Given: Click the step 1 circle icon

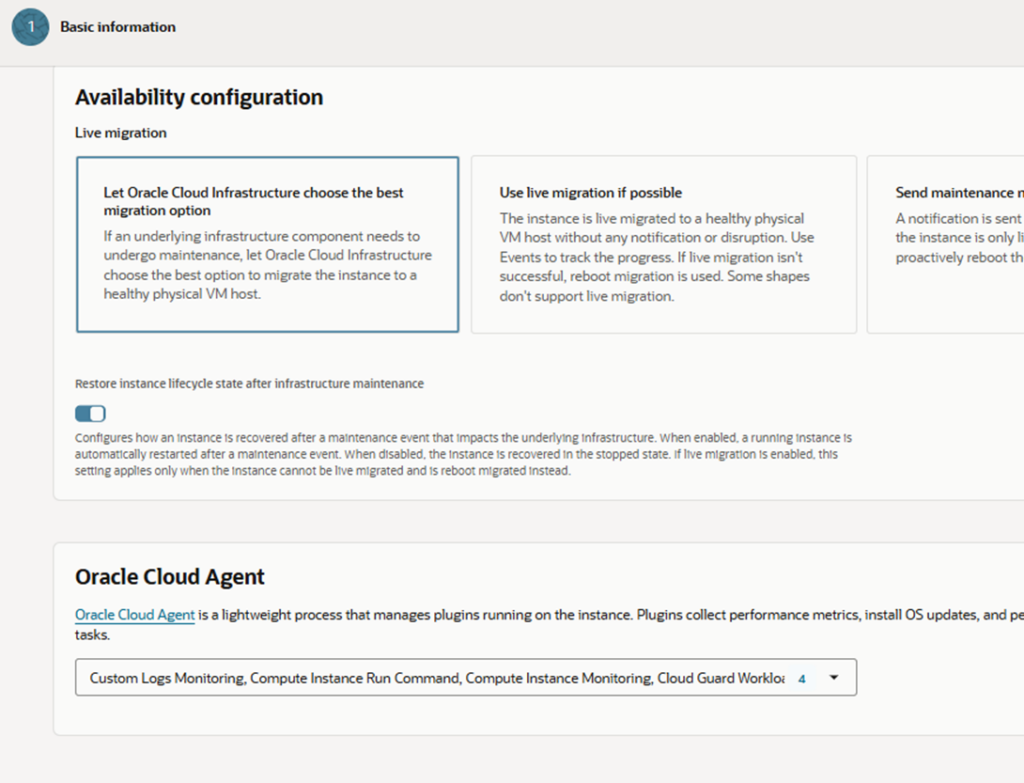Looking at the screenshot, I should pyautogui.click(x=30, y=27).
